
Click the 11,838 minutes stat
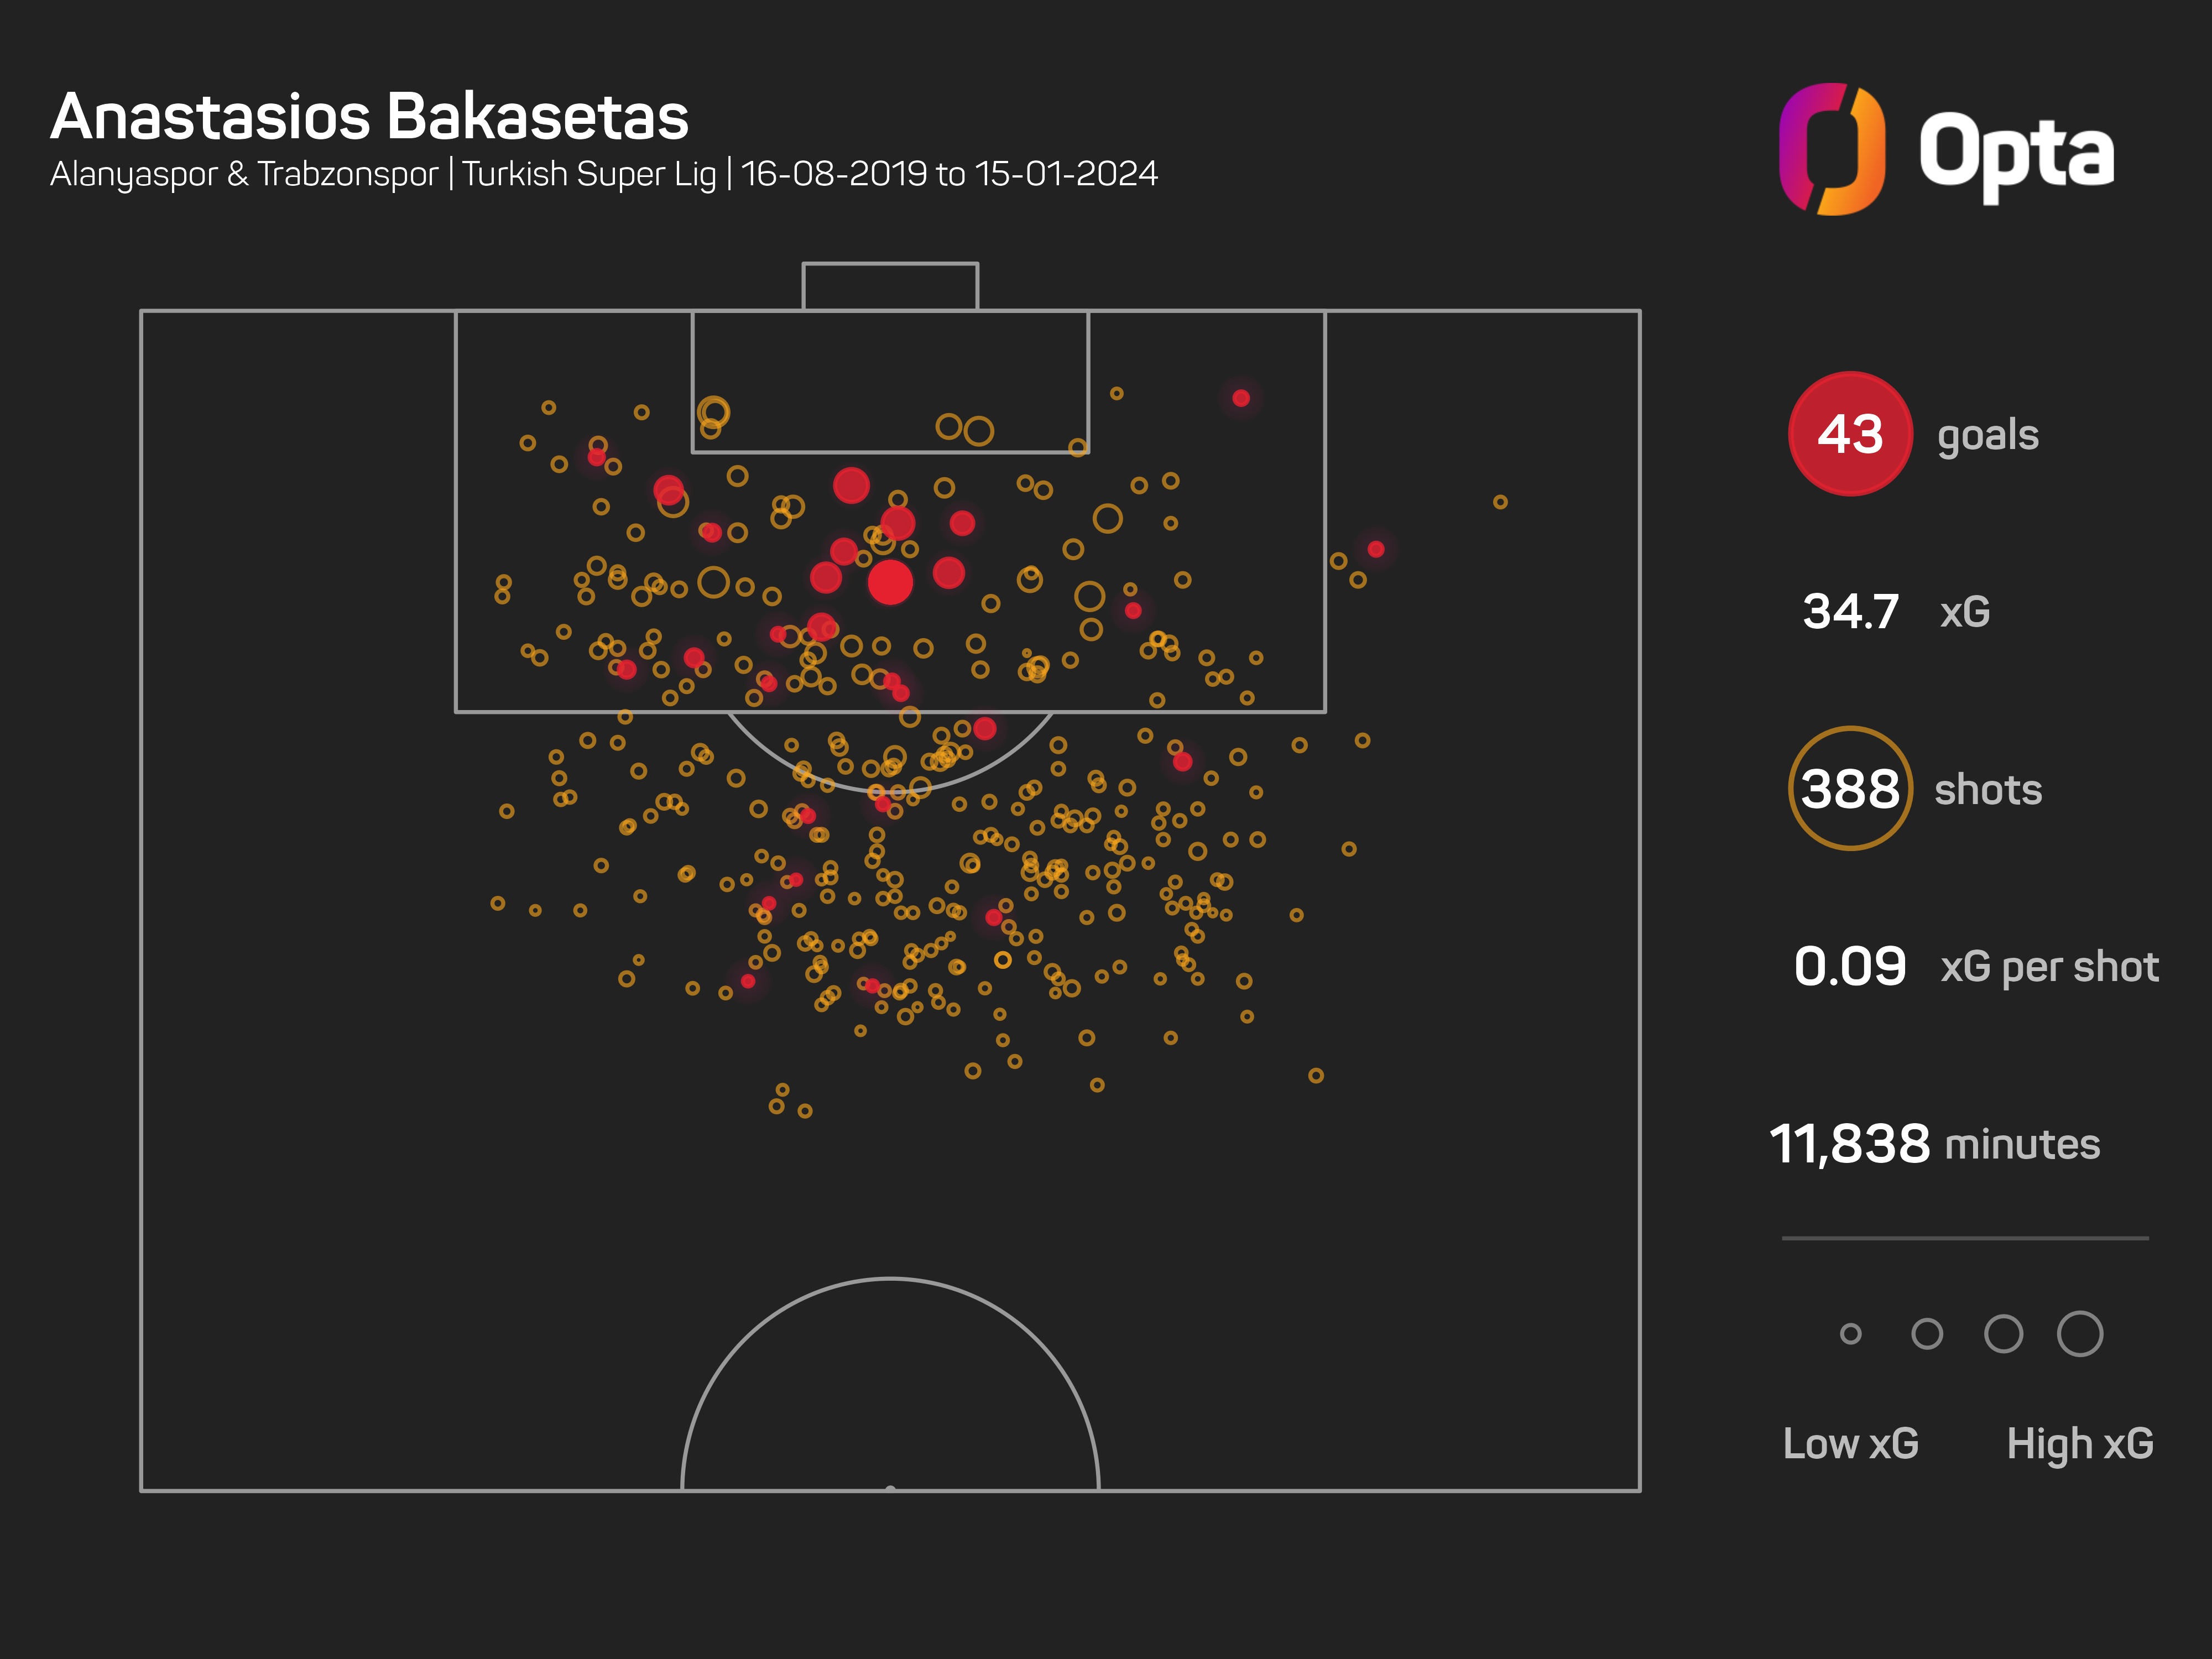1849,1144
